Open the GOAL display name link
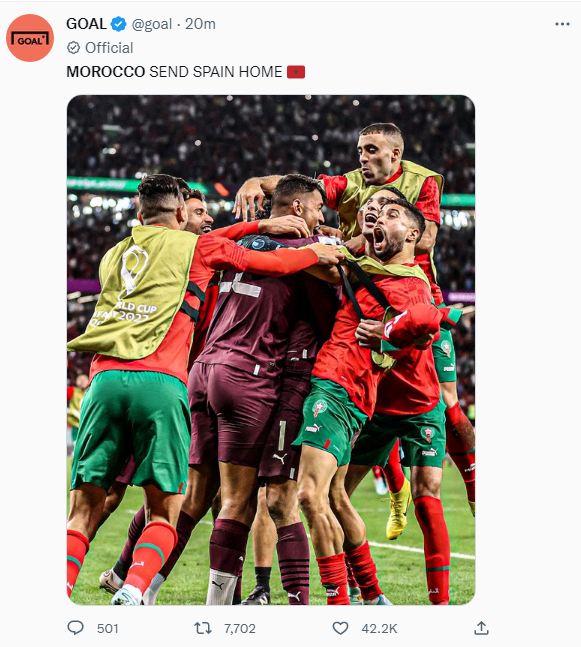 [x=86, y=24]
